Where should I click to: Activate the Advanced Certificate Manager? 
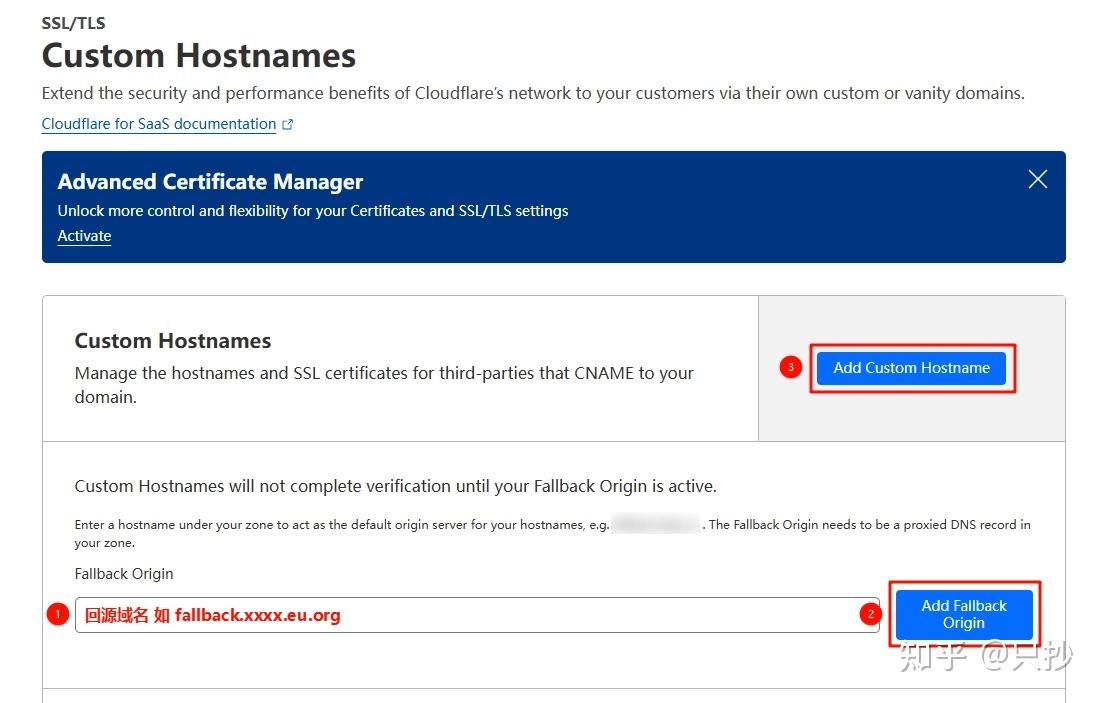pos(83,235)
